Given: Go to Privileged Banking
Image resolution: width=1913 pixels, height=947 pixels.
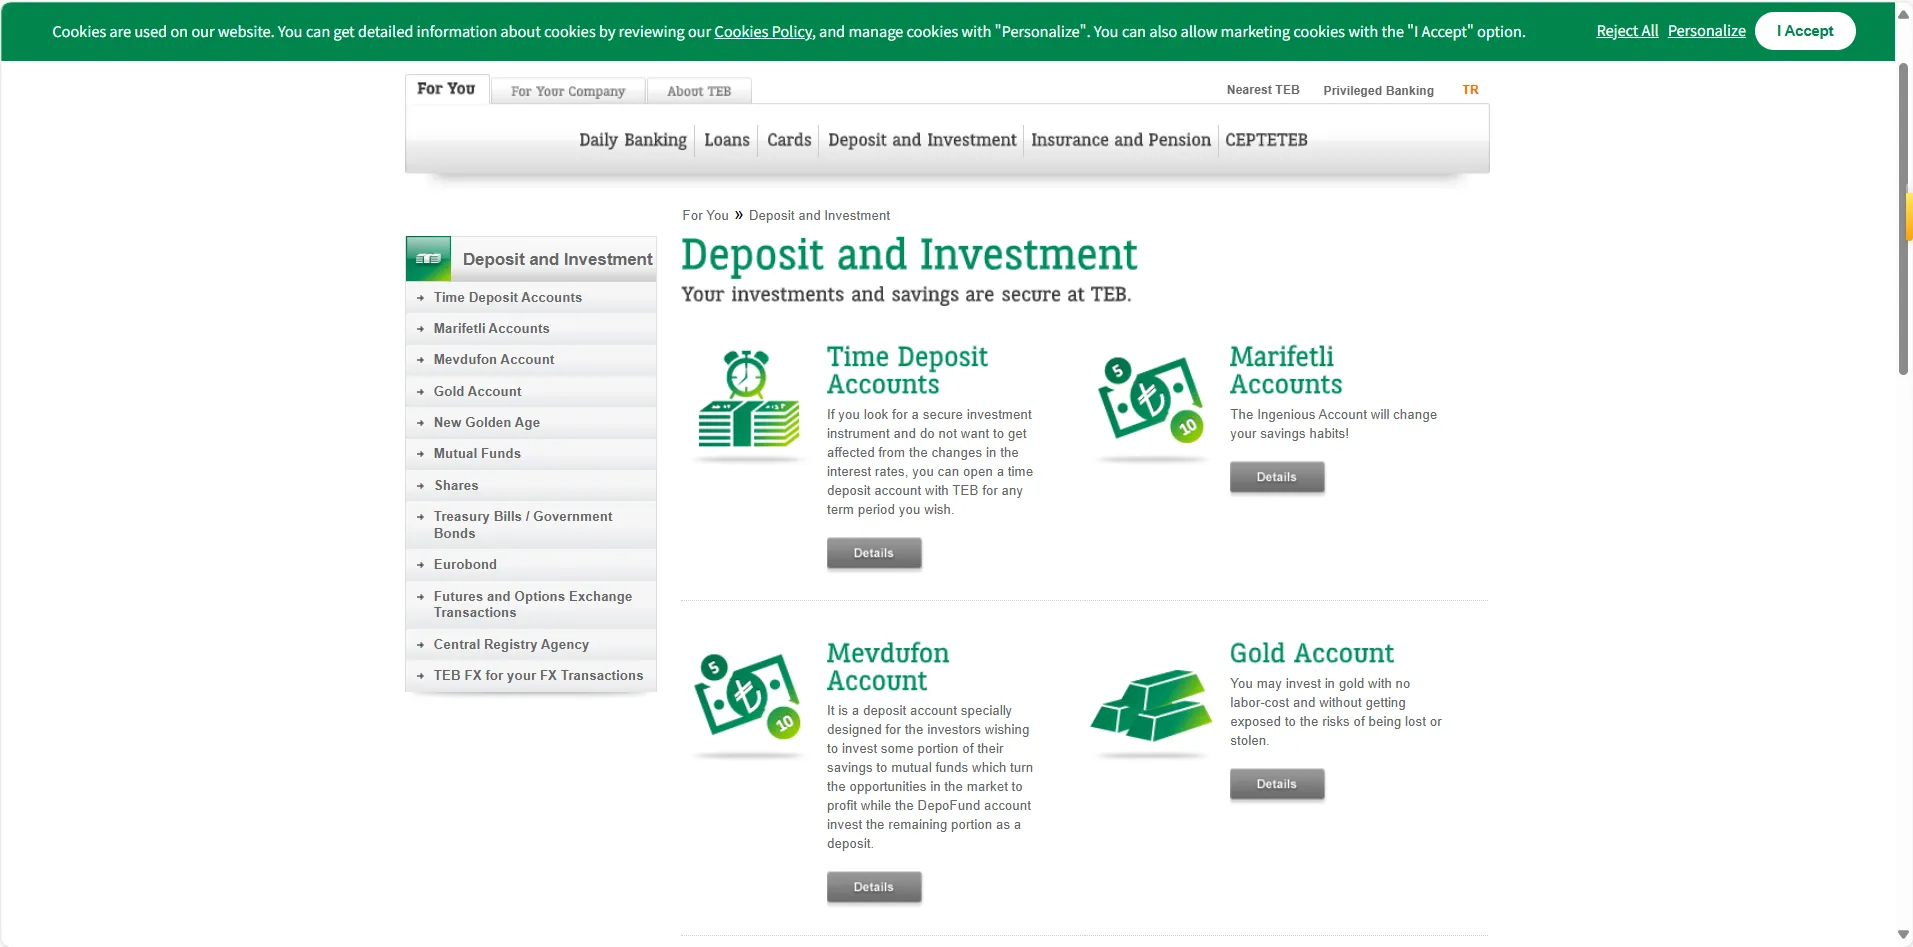Looking at the screenshot, I should [1378, 91].
